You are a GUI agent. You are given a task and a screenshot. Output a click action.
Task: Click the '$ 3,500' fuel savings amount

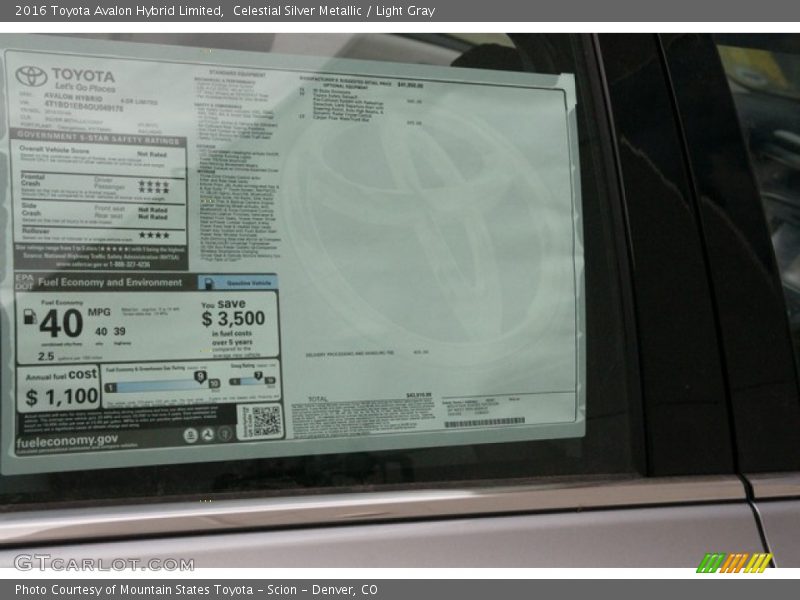[233, 319]
